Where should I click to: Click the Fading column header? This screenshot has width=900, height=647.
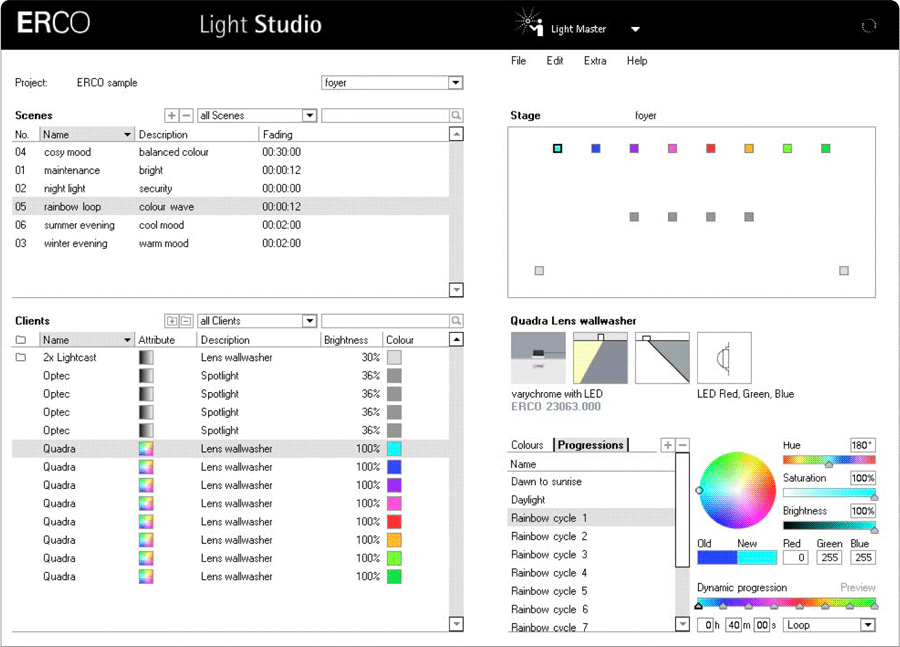(x=278, y=134)
